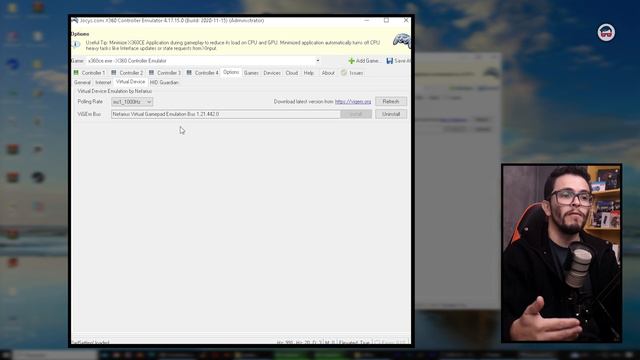Image resolution: width=640 pixels, height=360 pixels.
Task: Switch to the Devices tab
Action: (272, 73)
